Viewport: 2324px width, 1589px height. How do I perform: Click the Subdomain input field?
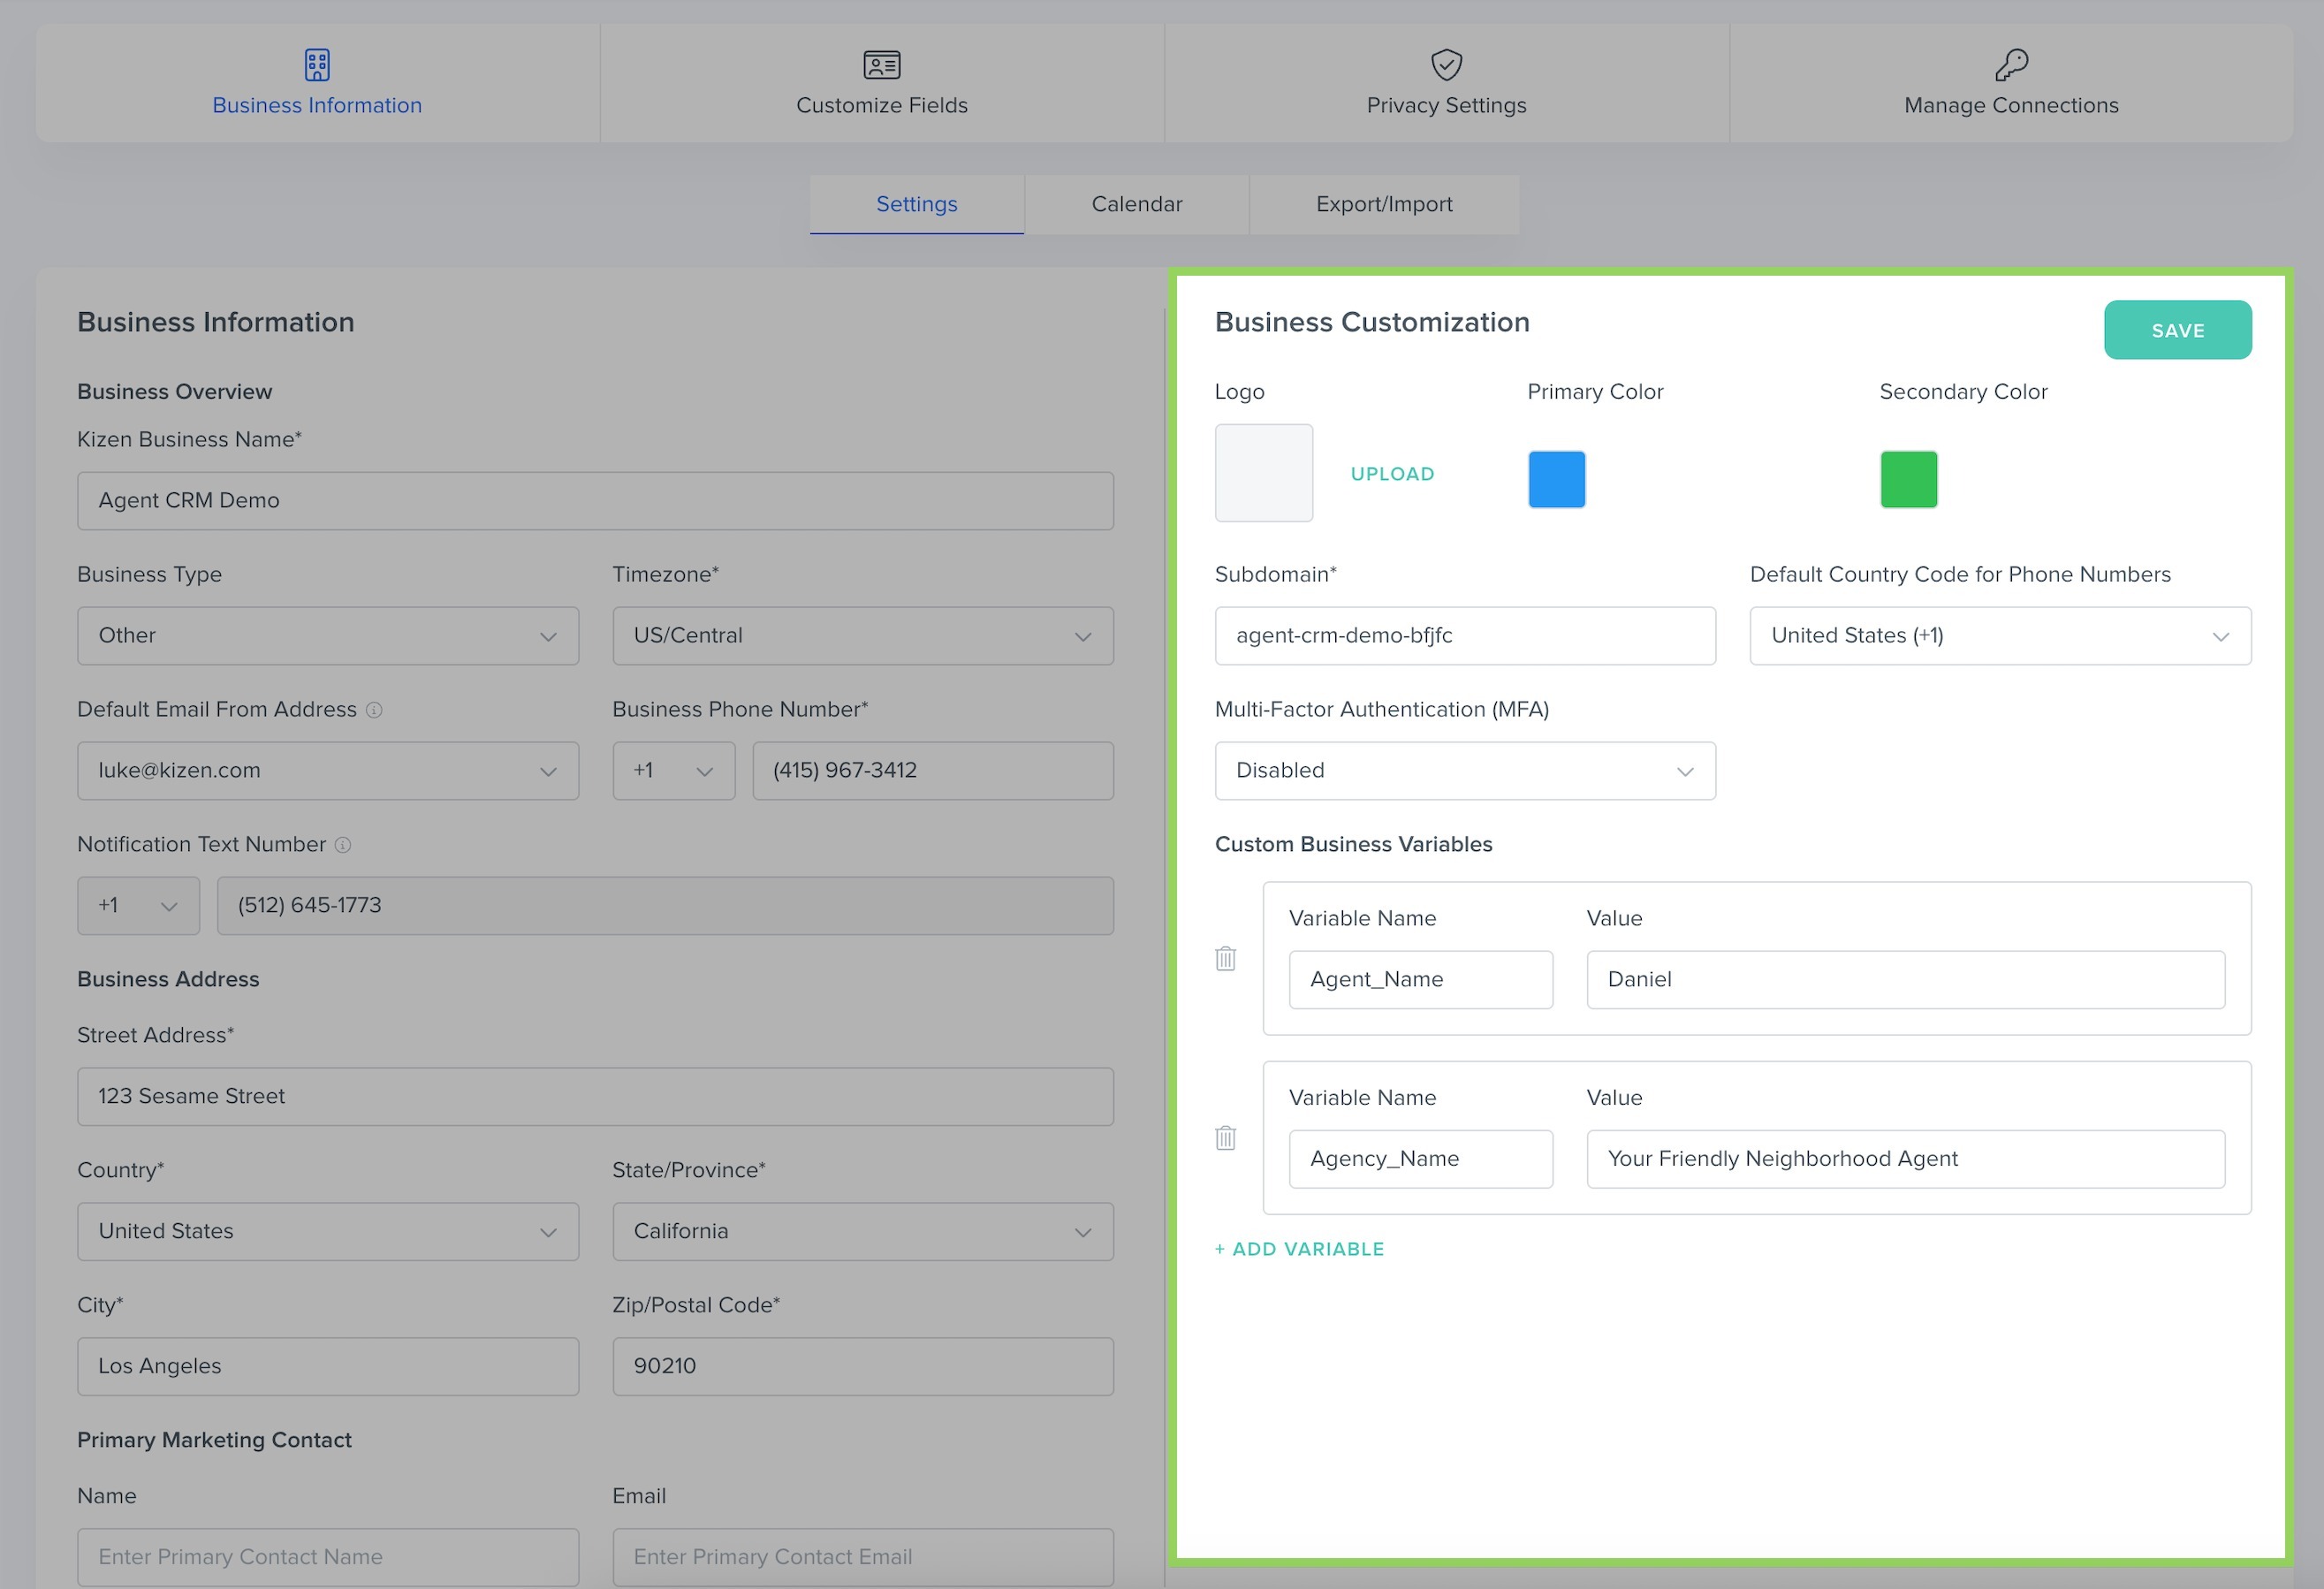tap(1464, 636)
